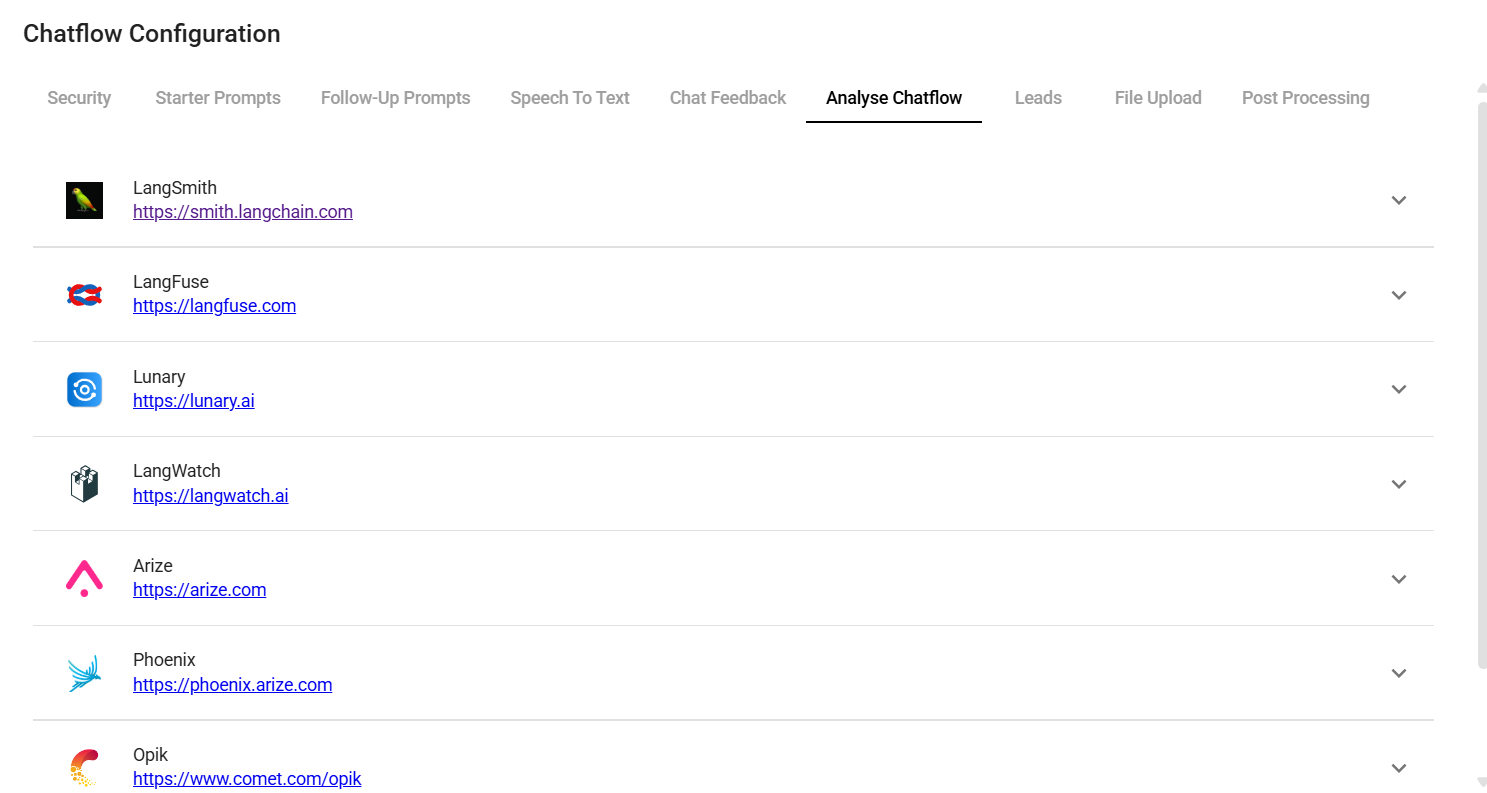Visit the langfuse.com website link
Viewport: 1487px width, 793px height.
tap(214, 305)
